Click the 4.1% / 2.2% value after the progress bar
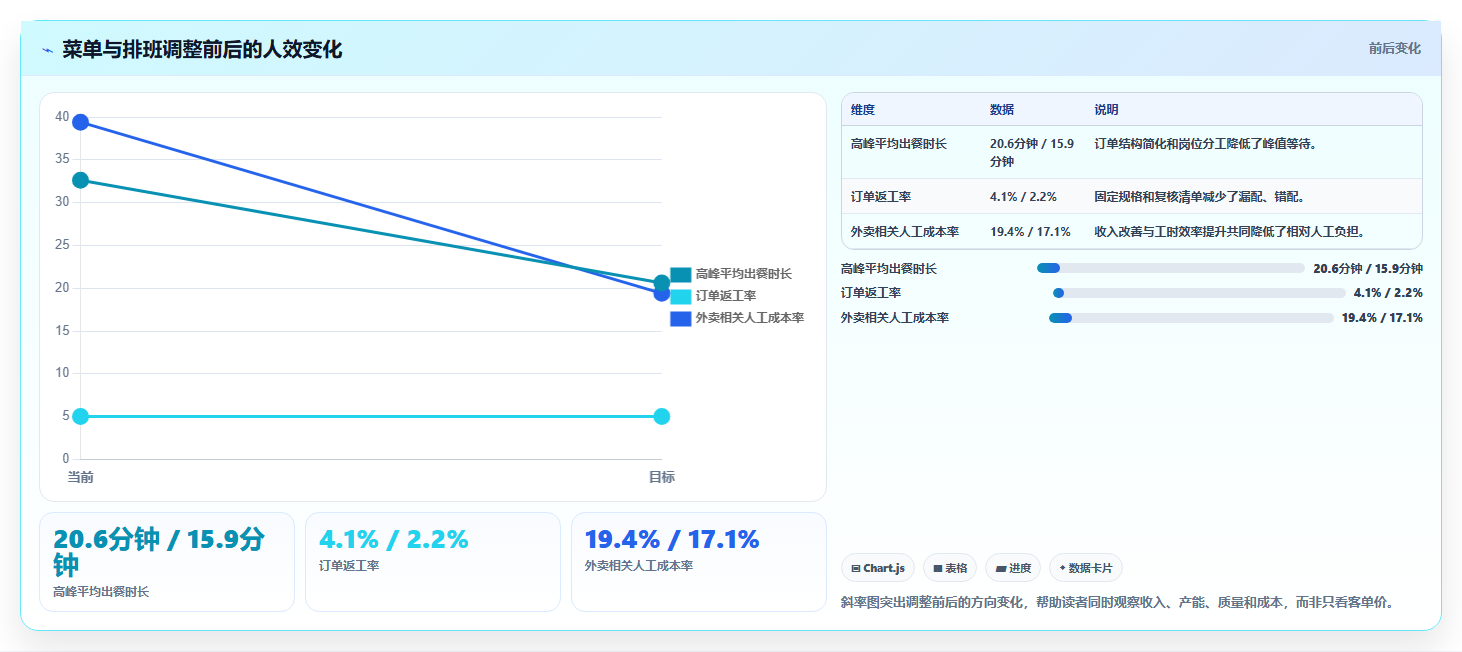This screenshot has height=652, width=1462. click(x=1388, y=293)
